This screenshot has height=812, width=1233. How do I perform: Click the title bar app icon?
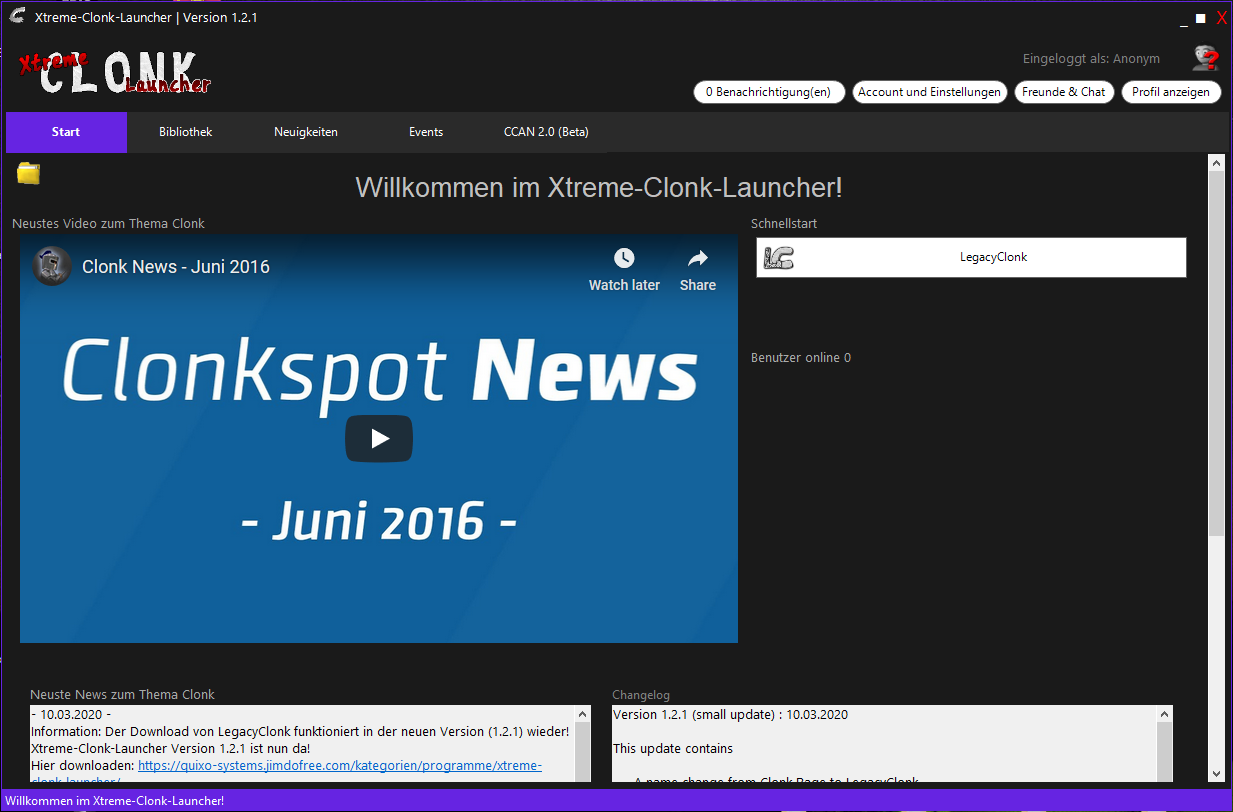(x=16, y=17)
